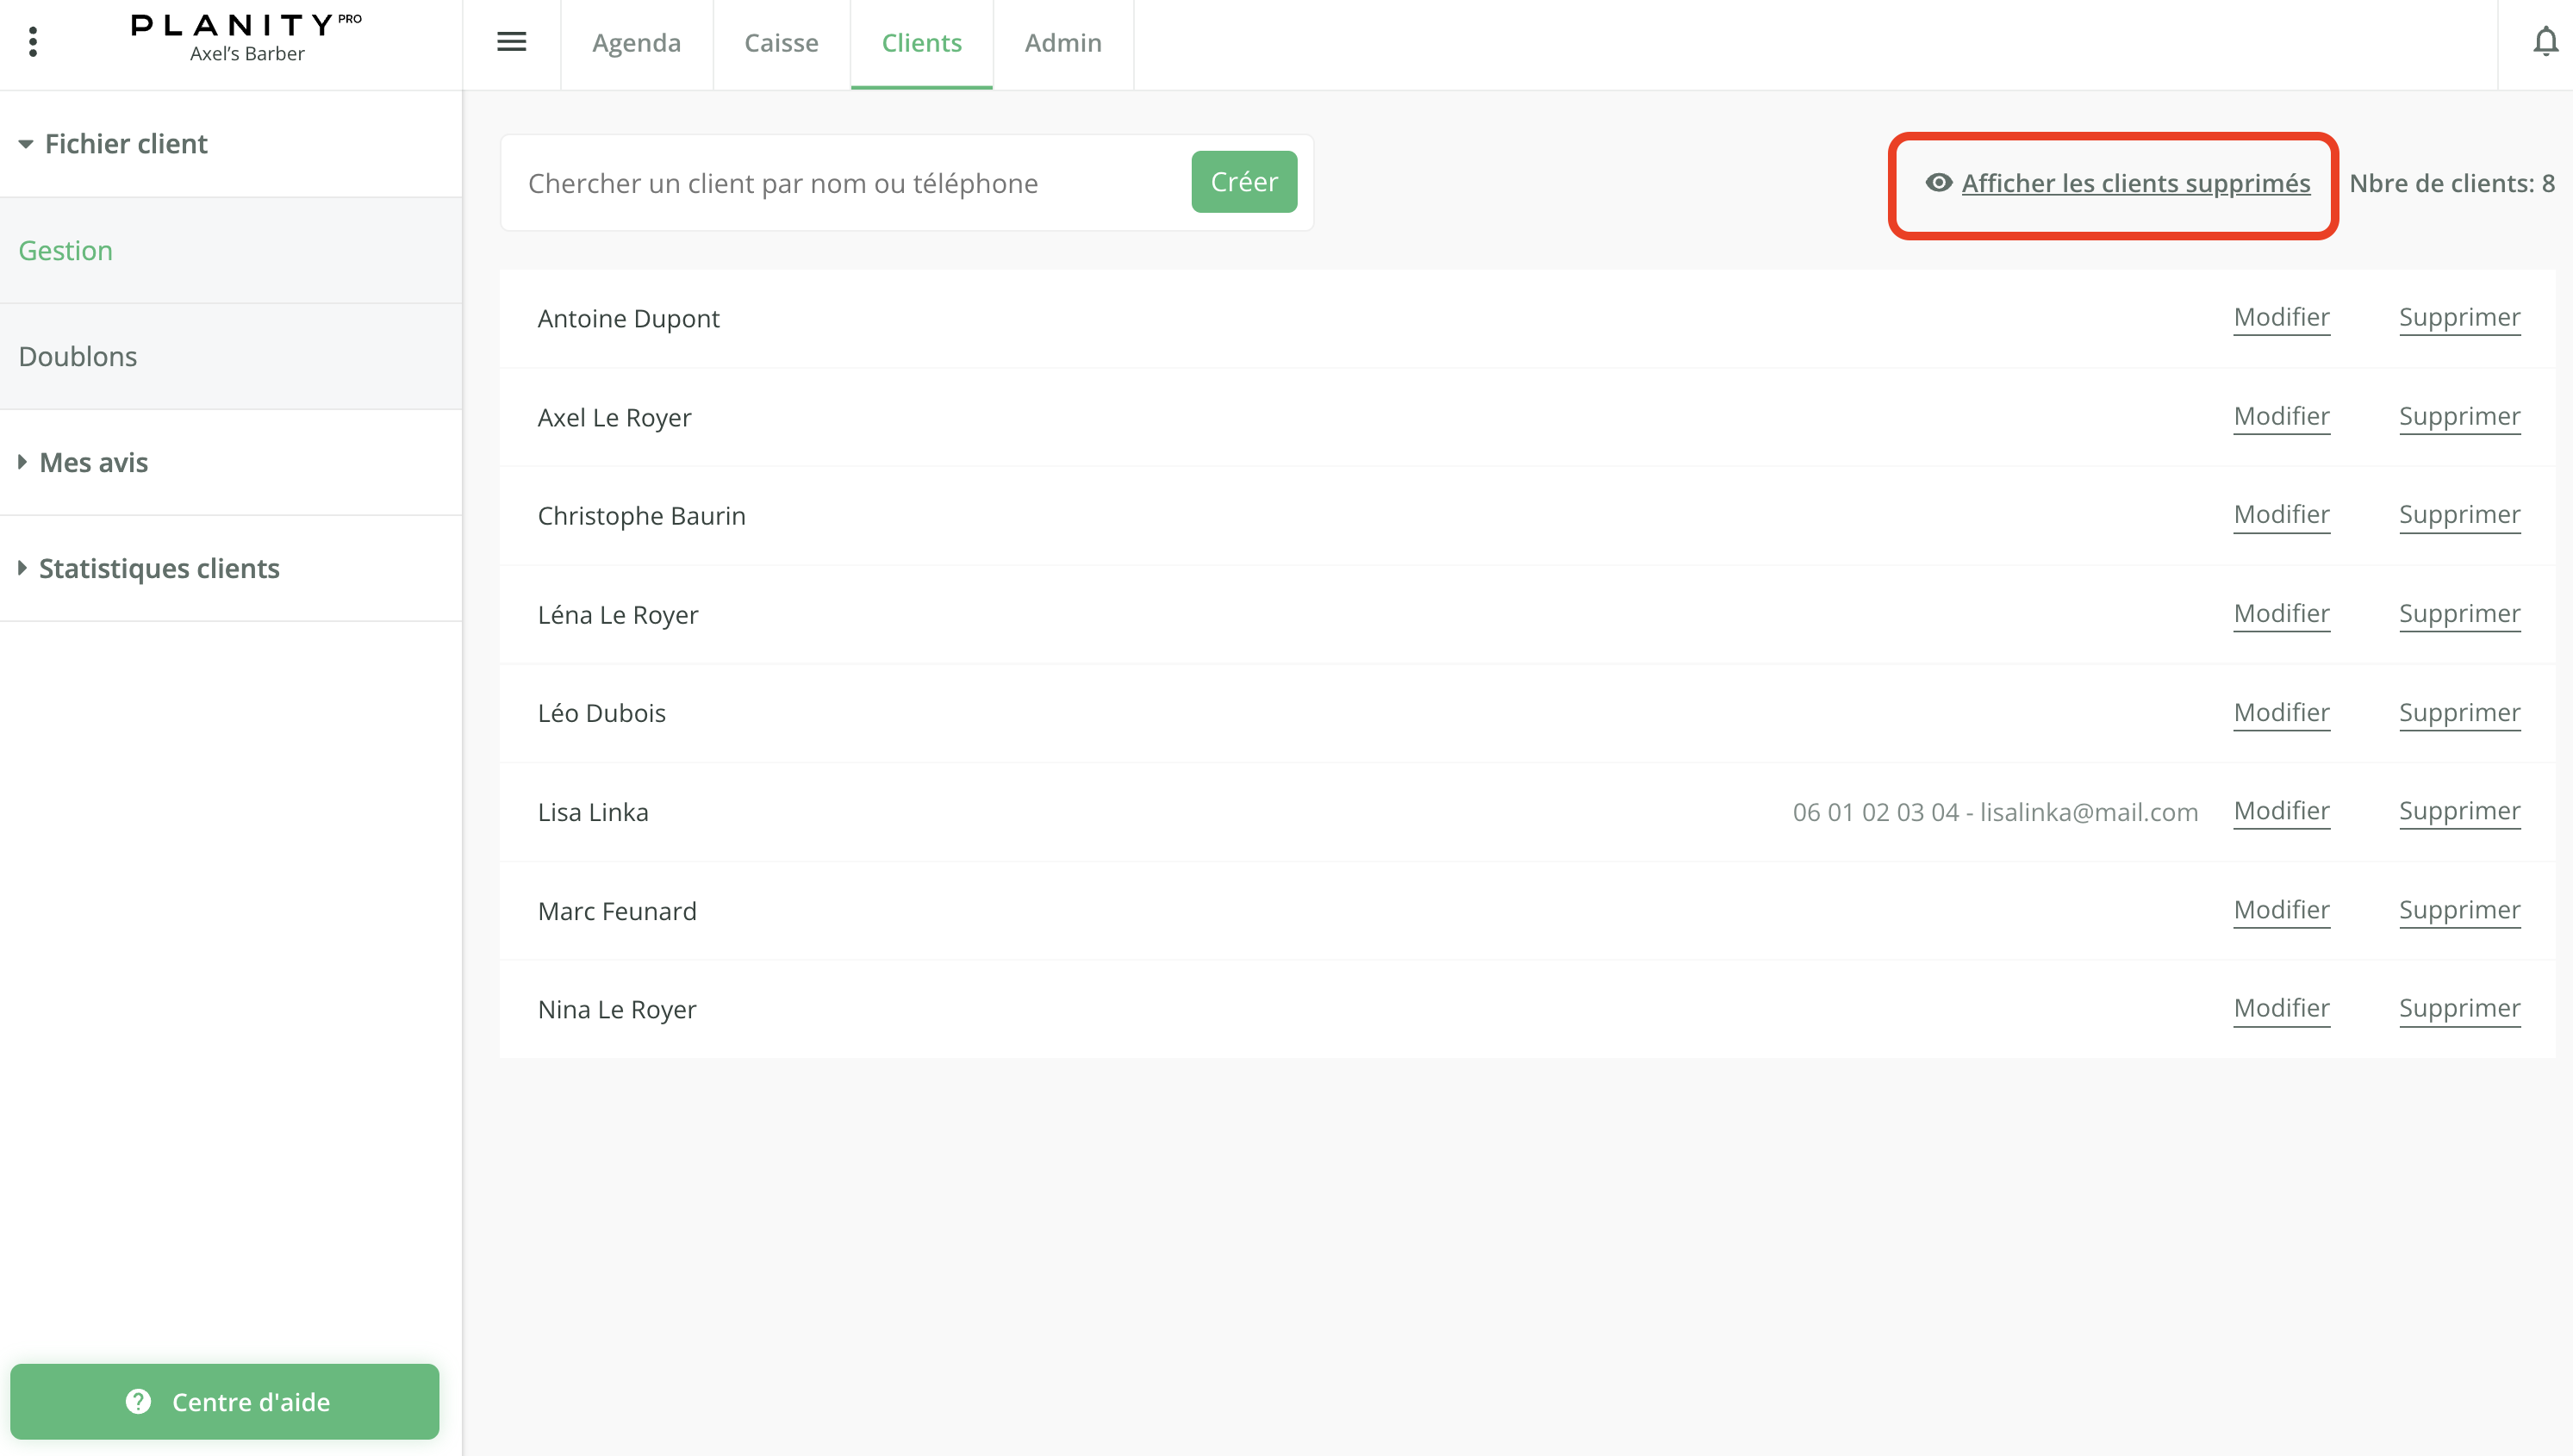This screenshot has height=1456, width=2573.
Task: Click Modifier for Nina Le Royer
Action: tap(2280, 1008)
